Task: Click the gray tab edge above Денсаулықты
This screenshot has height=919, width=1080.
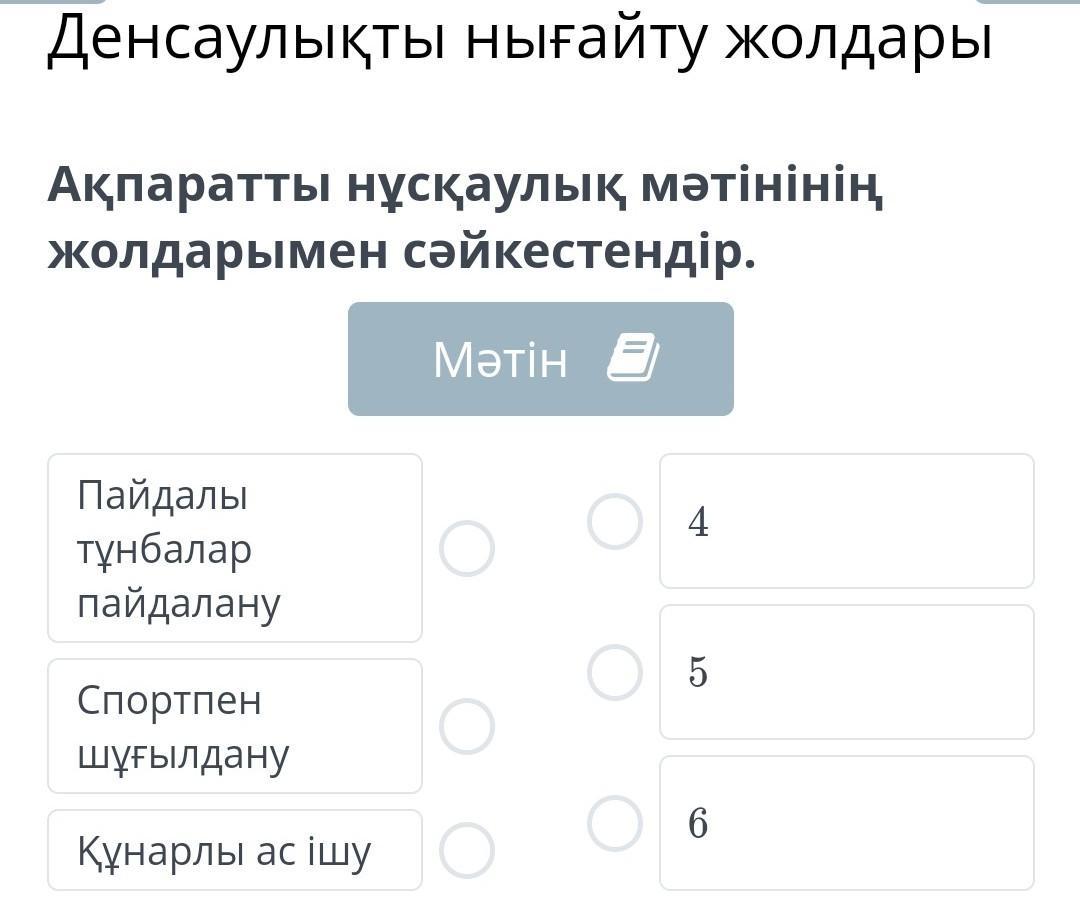Action: [x=52, y=2]
